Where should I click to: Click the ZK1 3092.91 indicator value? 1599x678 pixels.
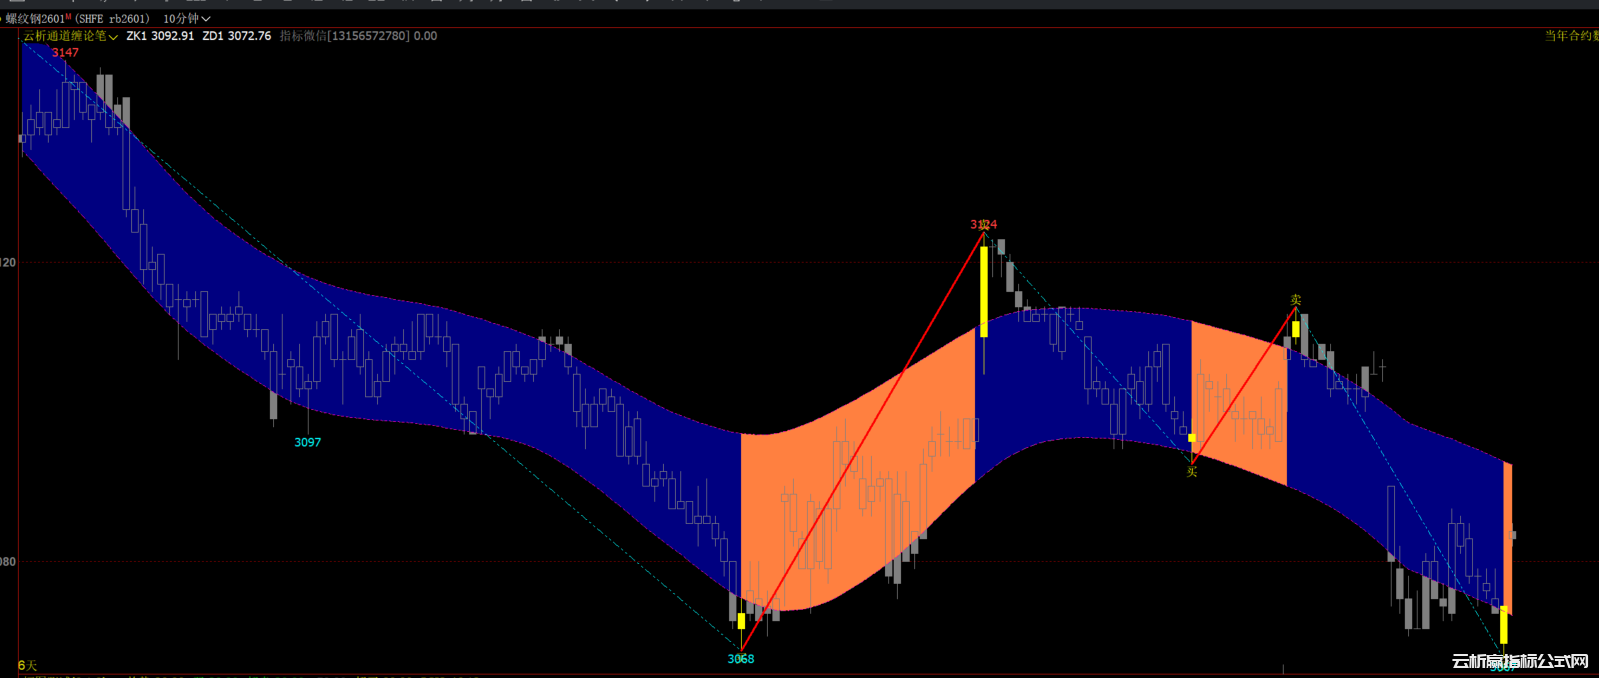coord(160,36)
